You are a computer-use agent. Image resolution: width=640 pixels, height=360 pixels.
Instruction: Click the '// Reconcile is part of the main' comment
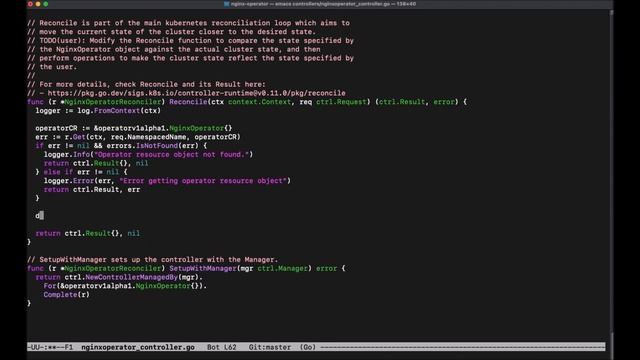pyautogui.click(x=188, y=23)
